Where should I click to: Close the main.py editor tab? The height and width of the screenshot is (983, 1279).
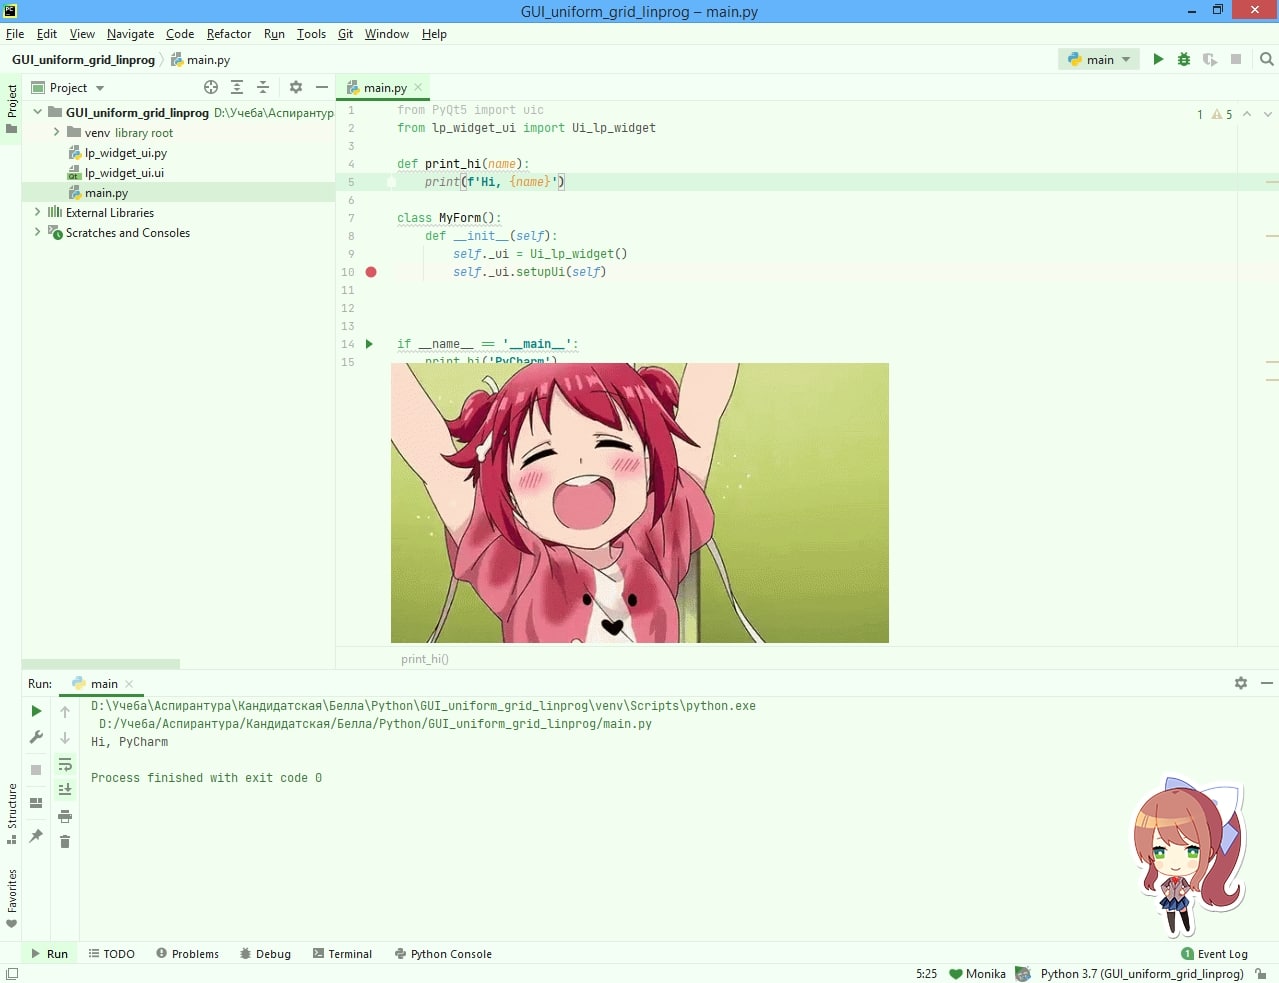[419, 88]
